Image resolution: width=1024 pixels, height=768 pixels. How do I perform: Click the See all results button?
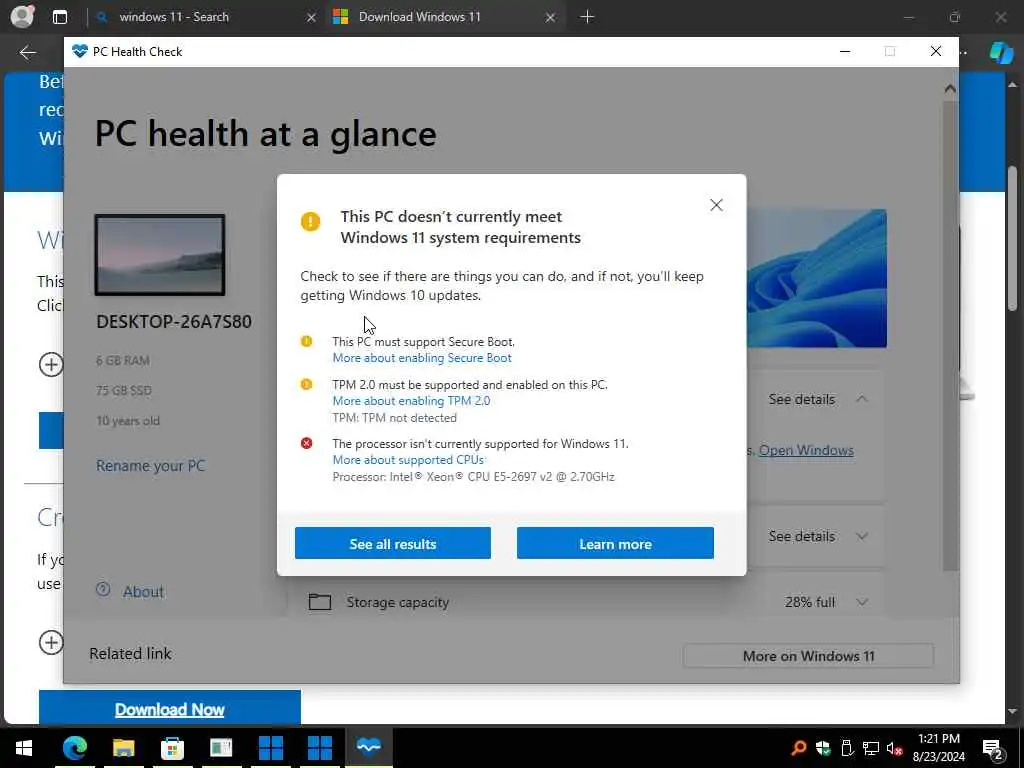tap(392, 543)
